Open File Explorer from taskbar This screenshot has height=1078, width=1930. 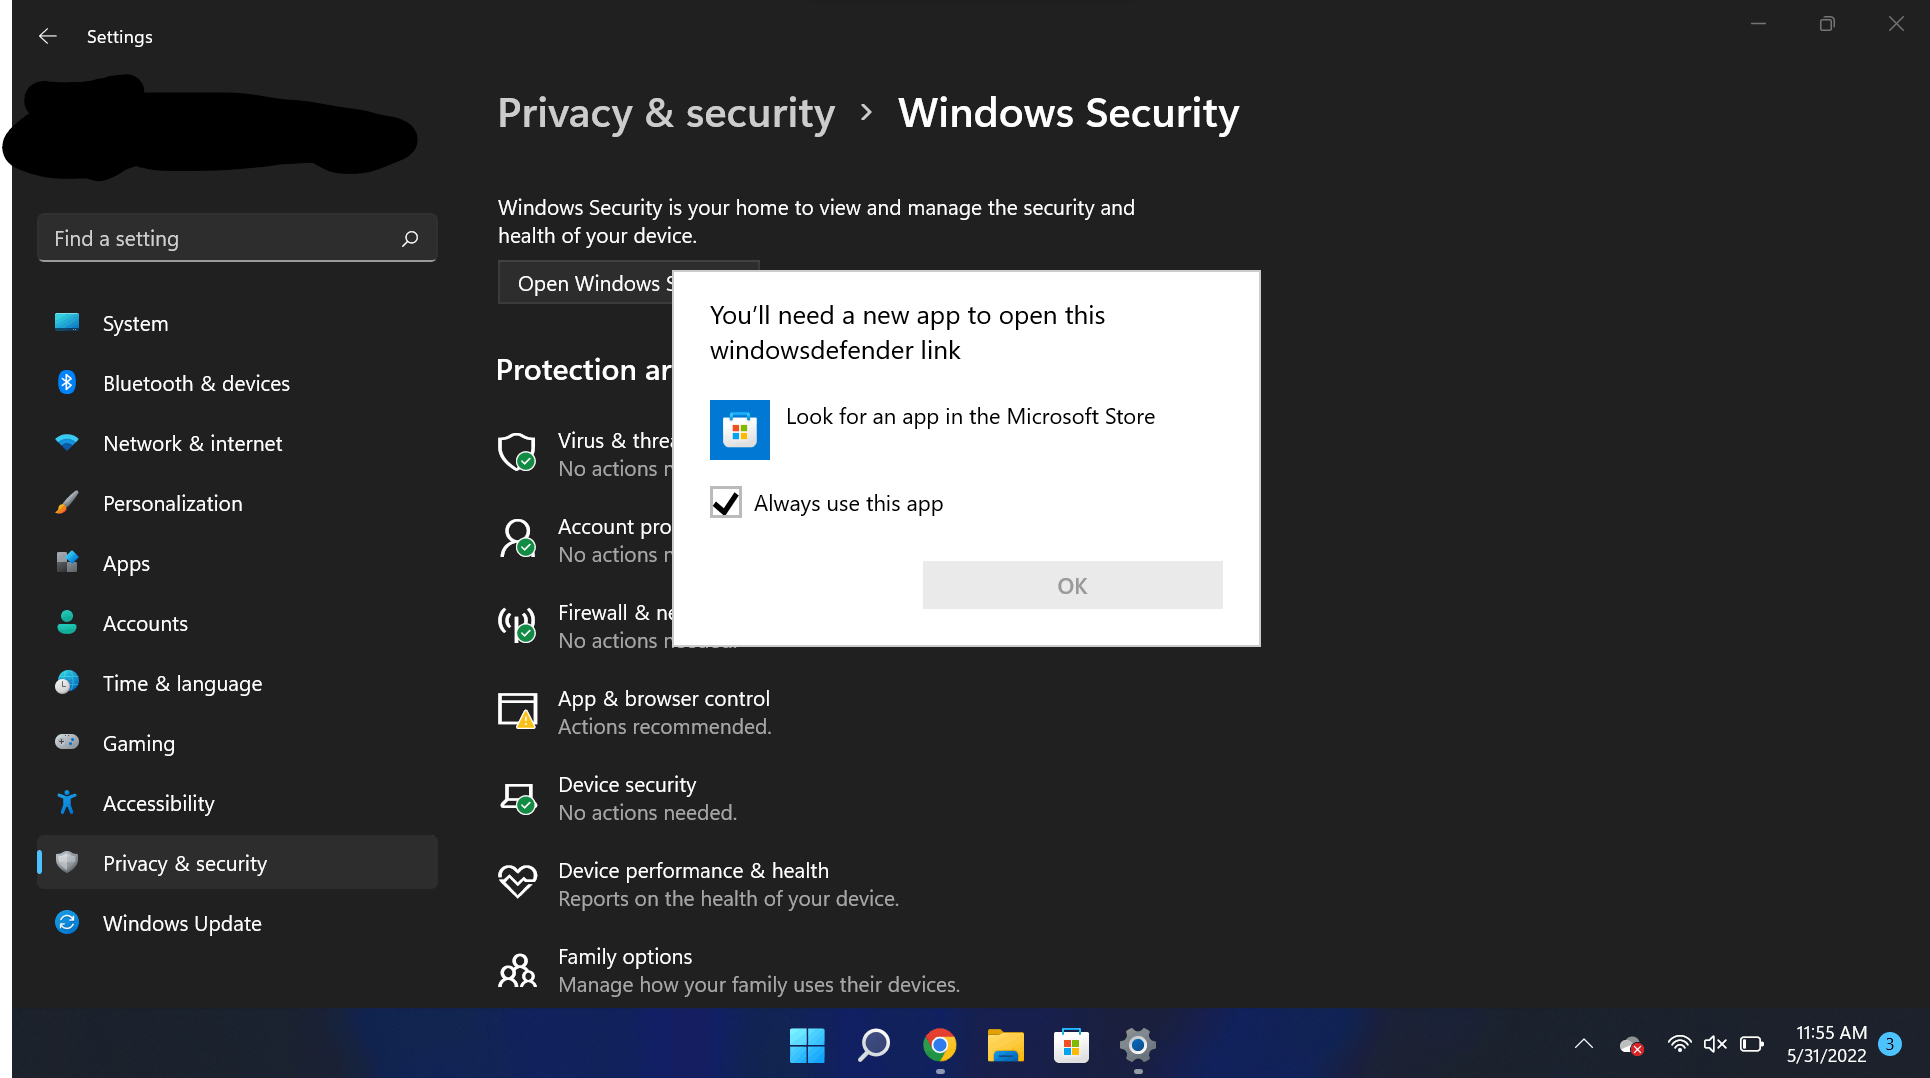click(x=1005, y=1045)
